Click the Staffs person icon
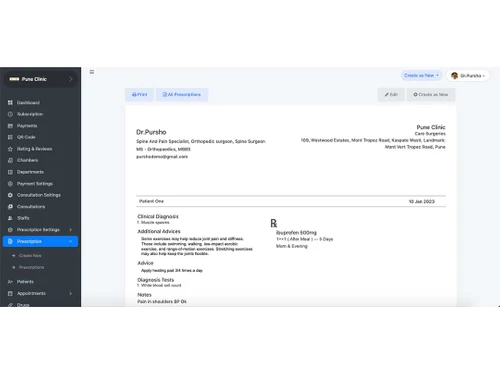Image resolution: width=500 pixels, height=375 pixels. click(10, 218)
